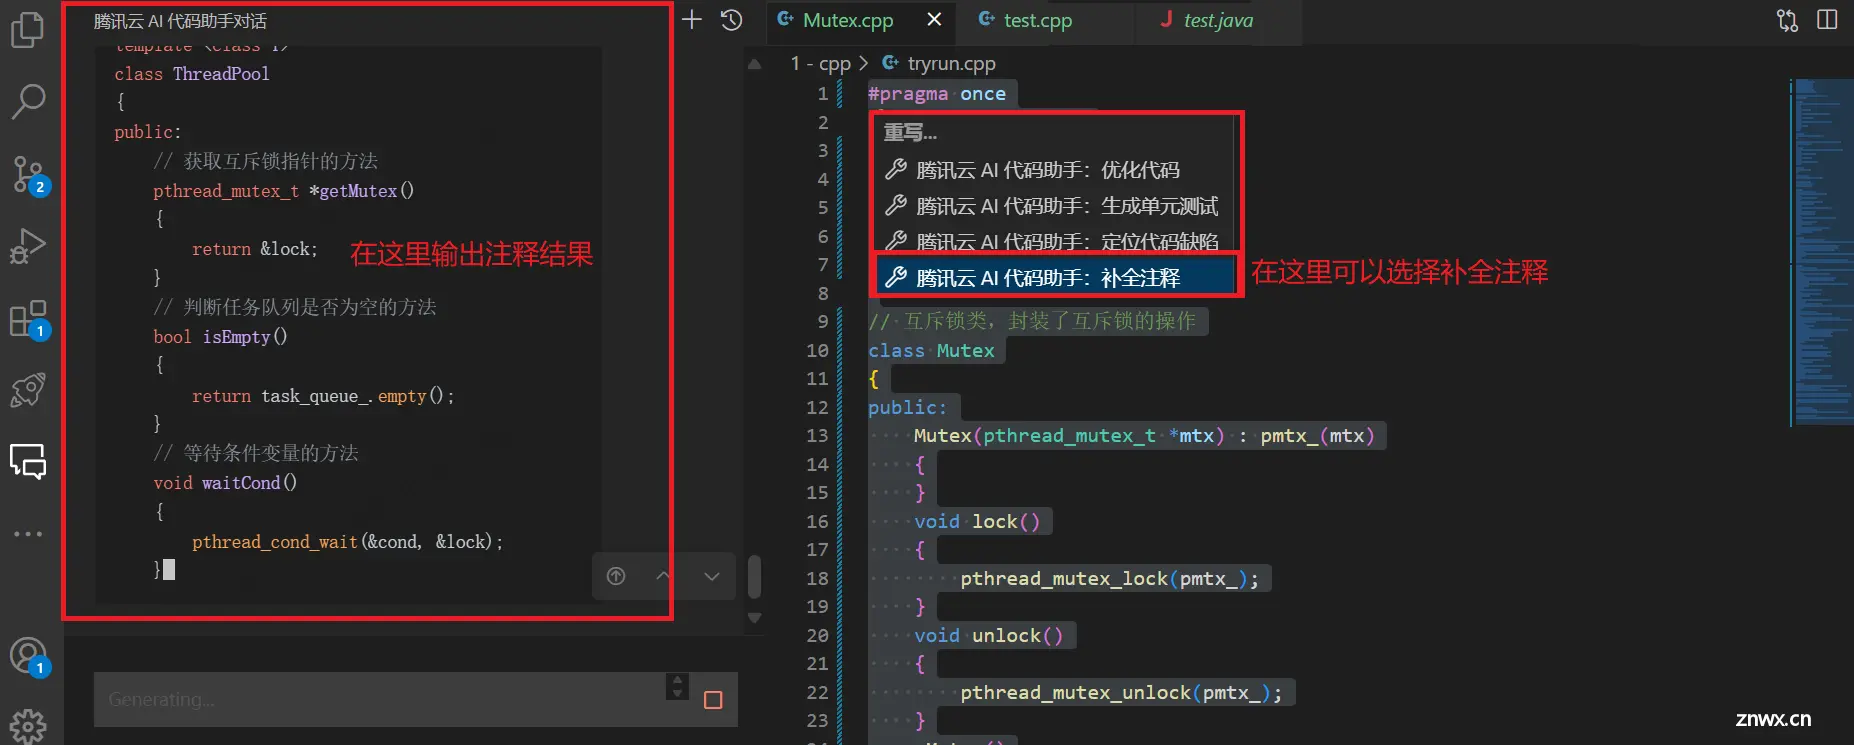The image size is (1854, 745).
Task: Open the Explorer files view
Action: pos(27,29)
